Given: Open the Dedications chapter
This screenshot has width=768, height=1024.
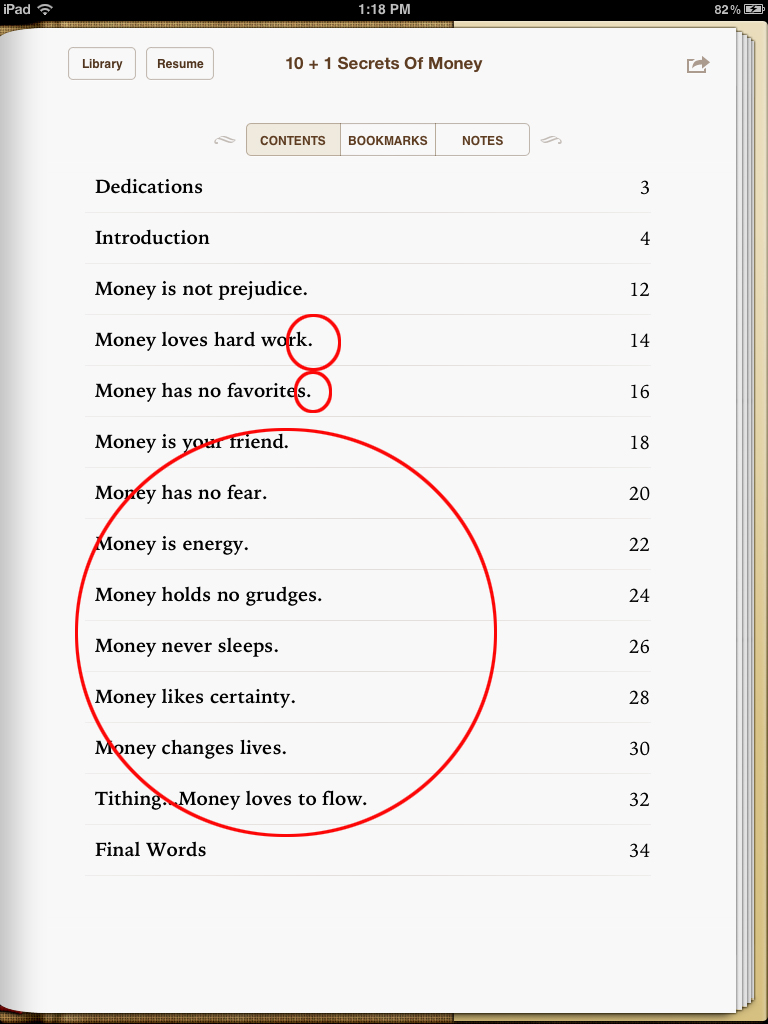Looking at the screenshot, I should tap(368, 187).
